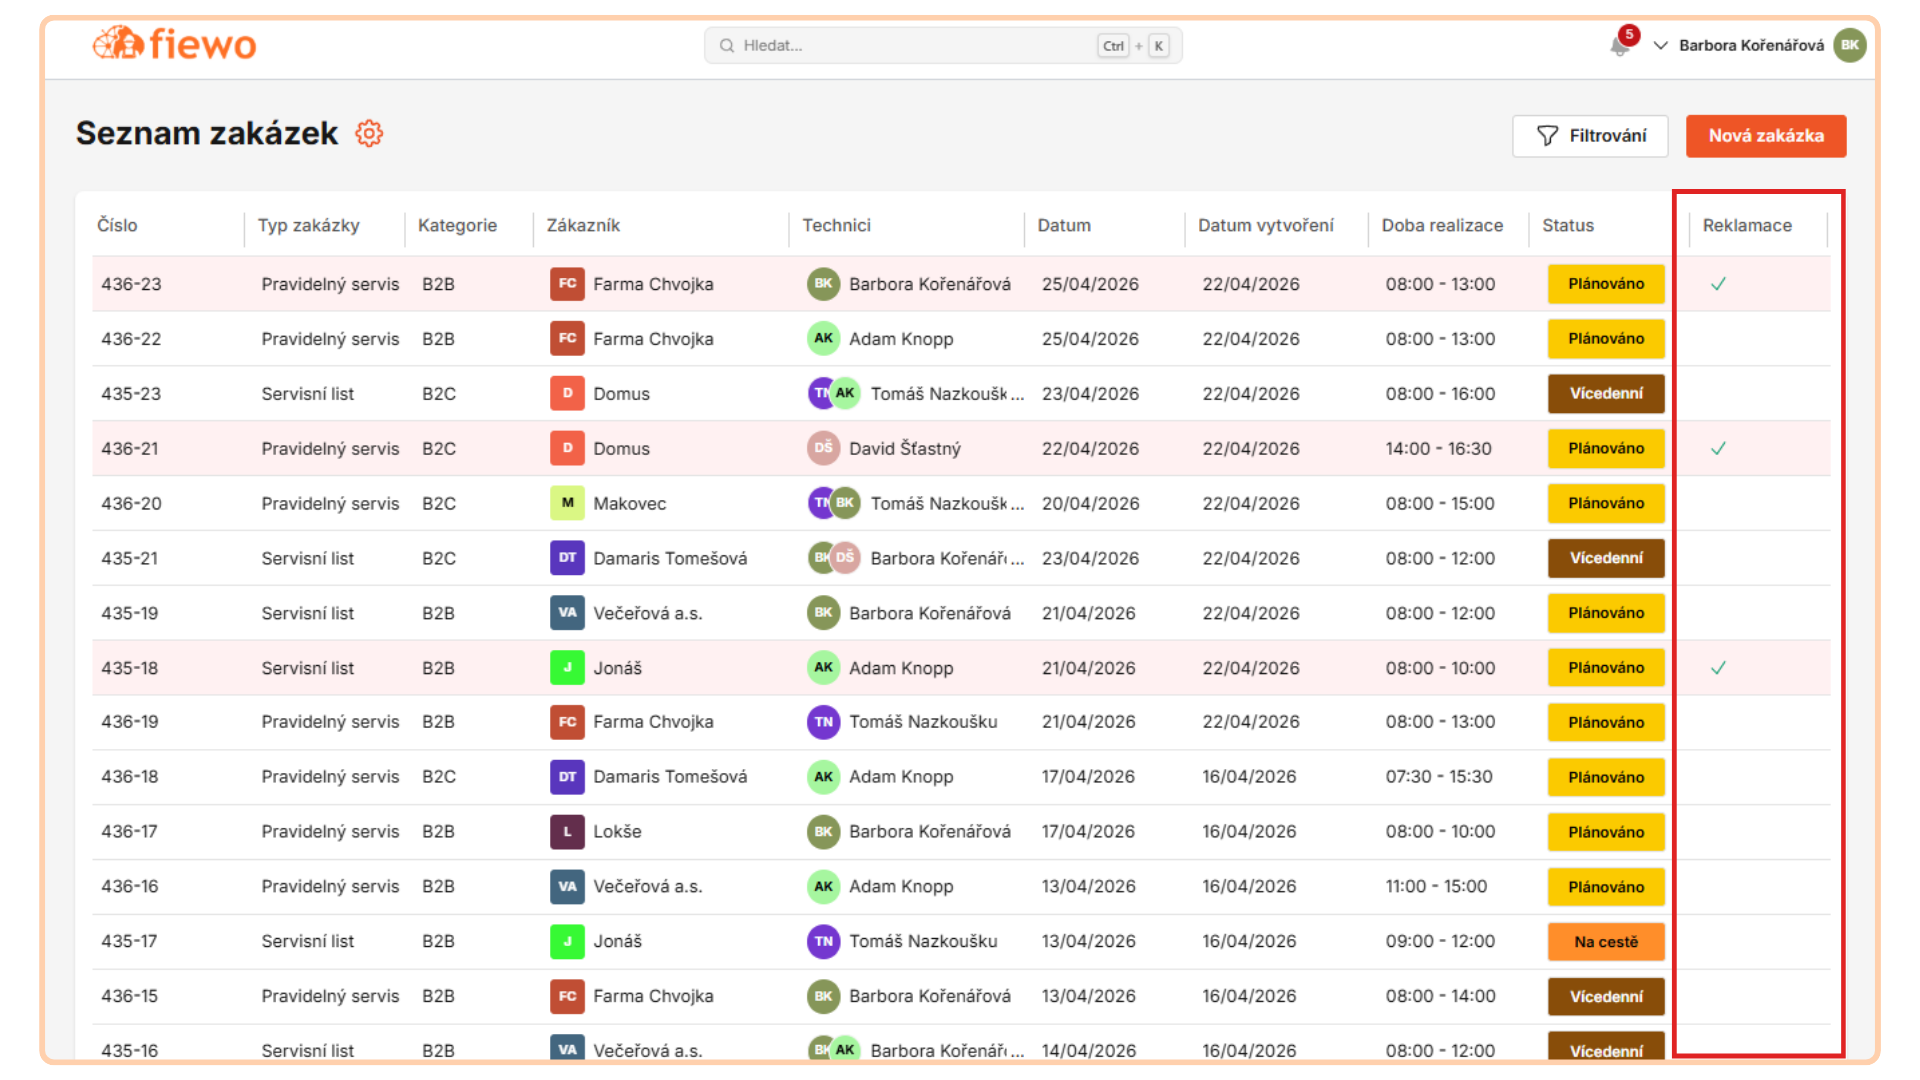
Task: Expand user menu chevron beside Barbora Kořenářová
Action: point(1660,46)
